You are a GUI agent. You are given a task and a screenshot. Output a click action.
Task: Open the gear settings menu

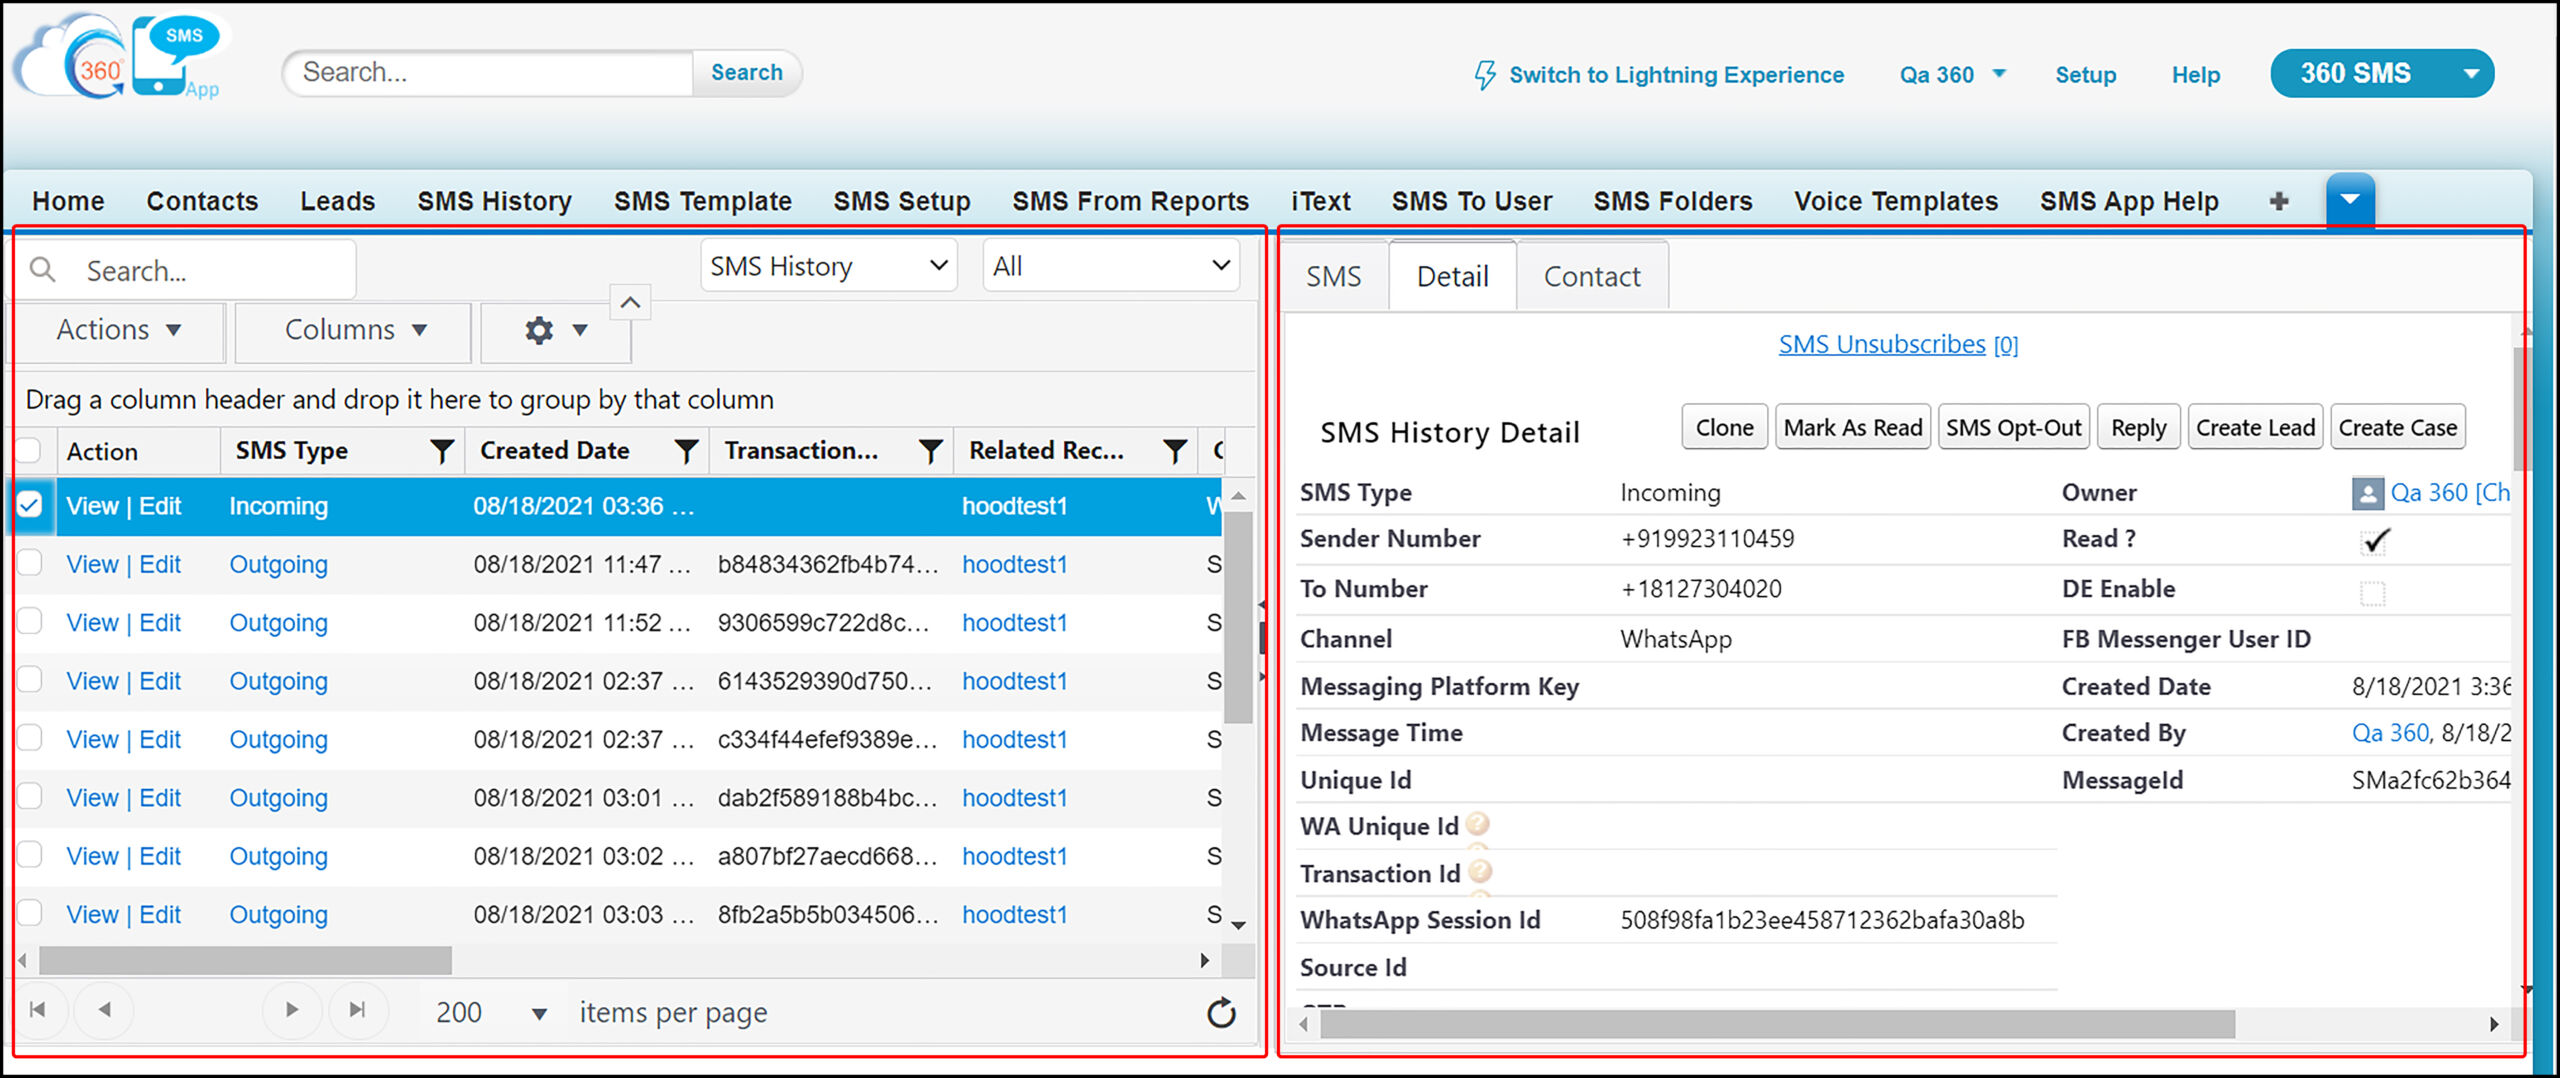click(555, 330)
